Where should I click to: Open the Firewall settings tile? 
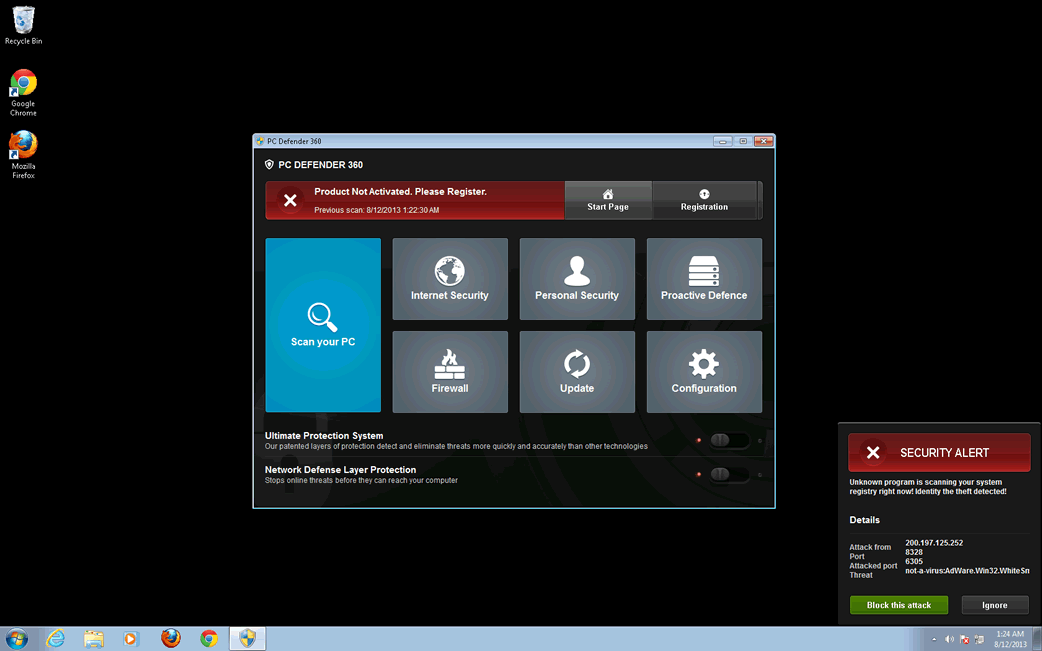pos(450,372)
